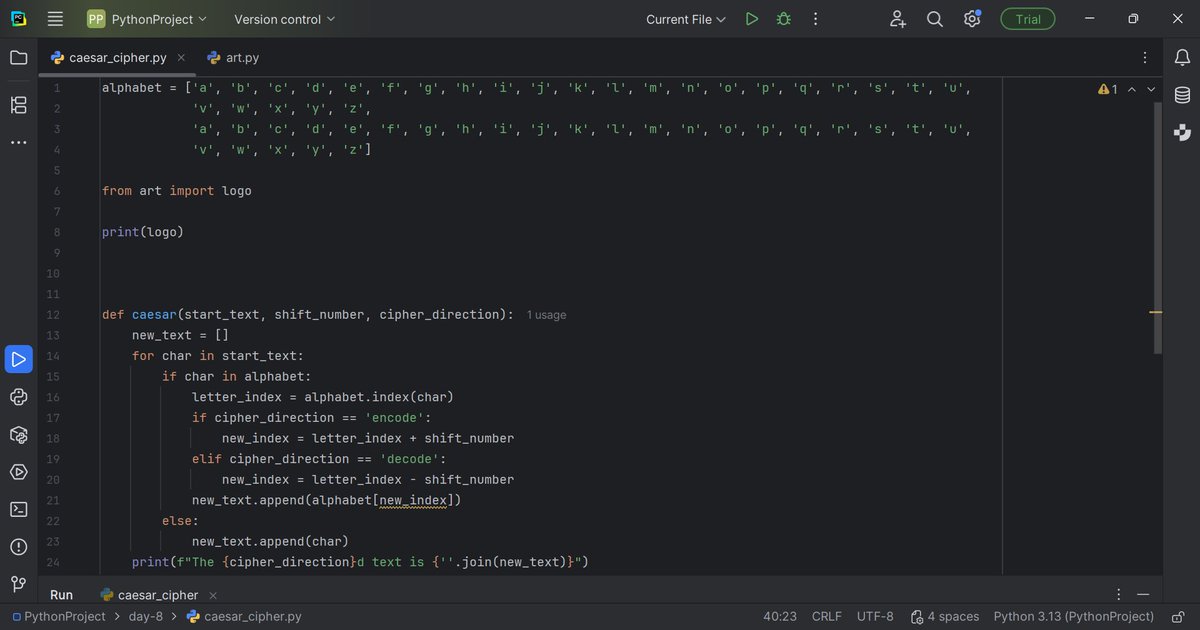
Task: Open Search Everywhere with the magnifier icon
Action: pyautogui.click(x=934, y=18)
